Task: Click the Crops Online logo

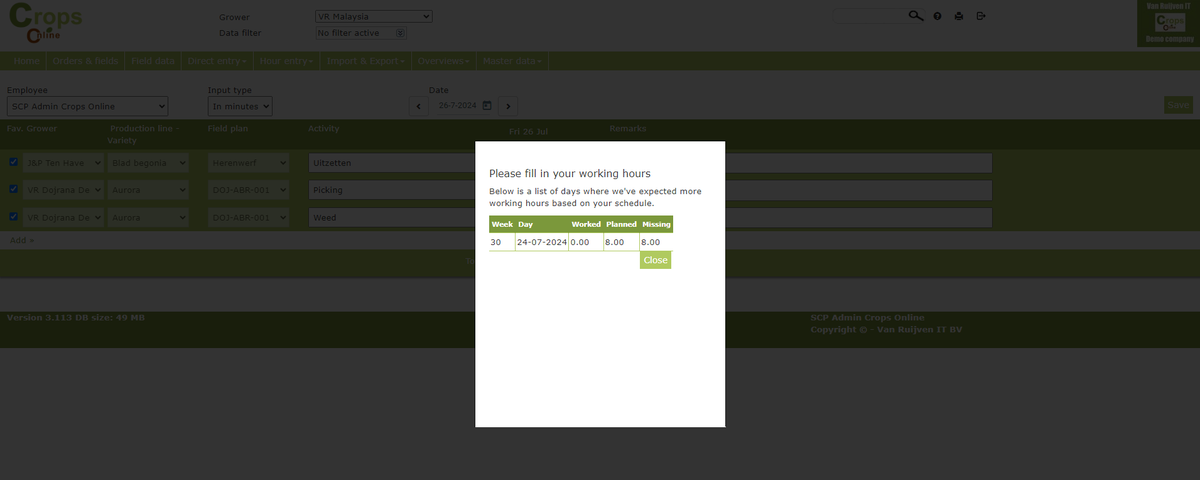Action: [x=46, y=25]
